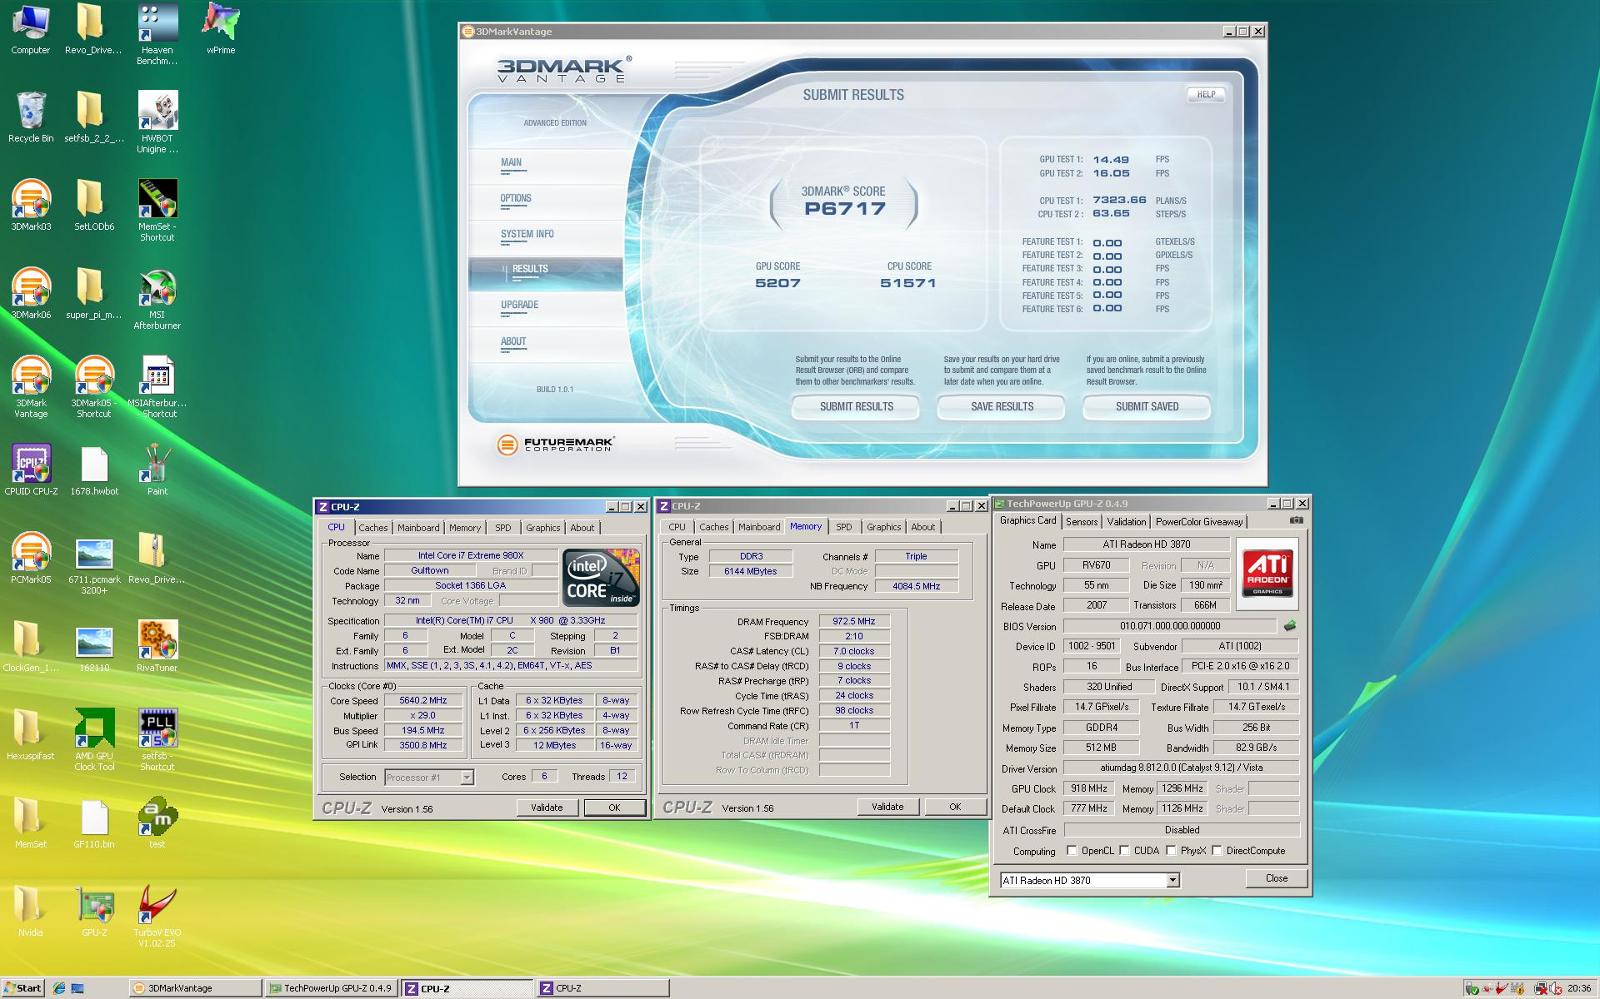Open the GF110.bin file icon
Viewport: 1600px width, 999px height.
(x=94, y=823)
